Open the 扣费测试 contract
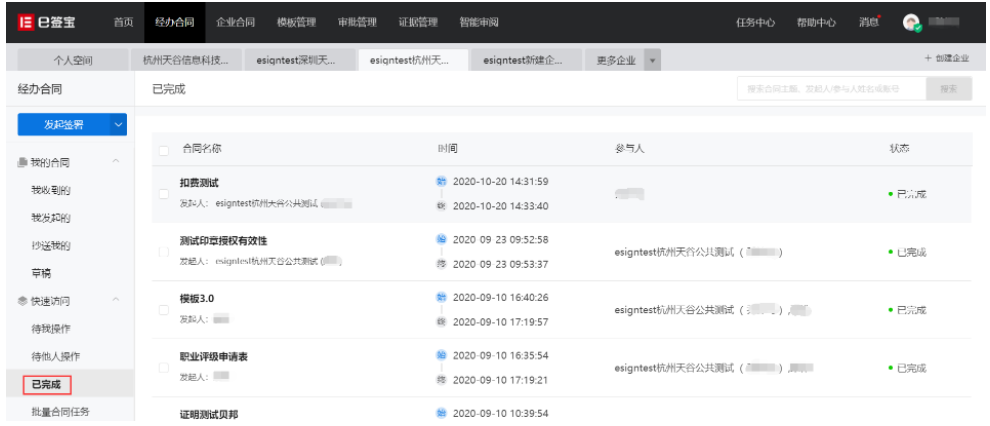The image size is (990, 426). pyautogui.click(x=199, y=183)
